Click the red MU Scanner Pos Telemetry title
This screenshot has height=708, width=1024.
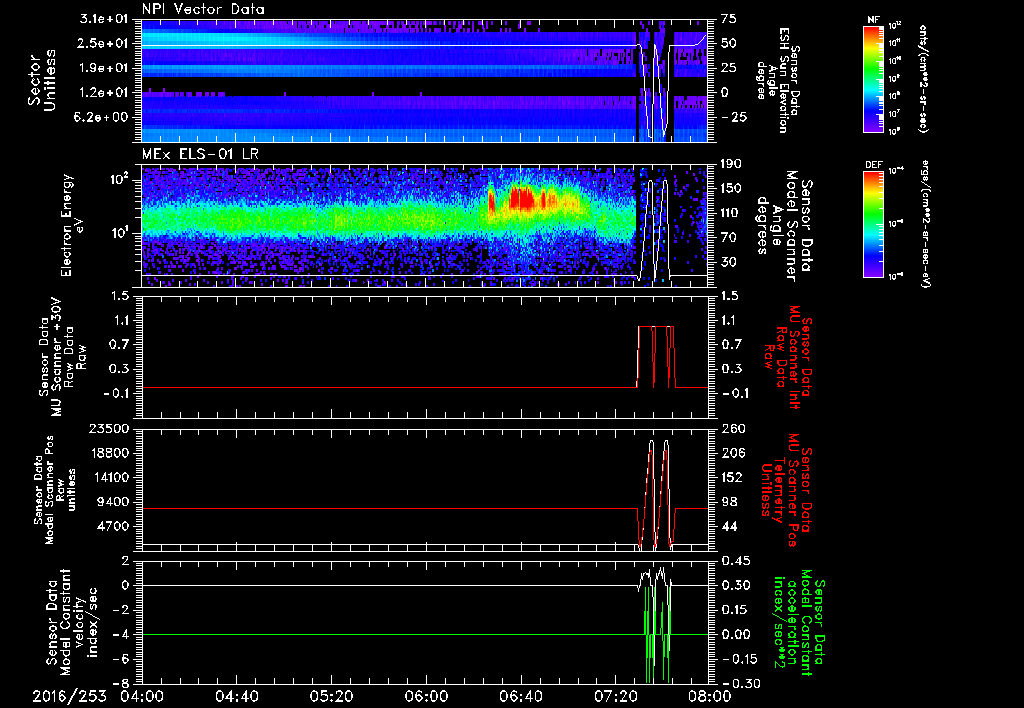point(786,490)
